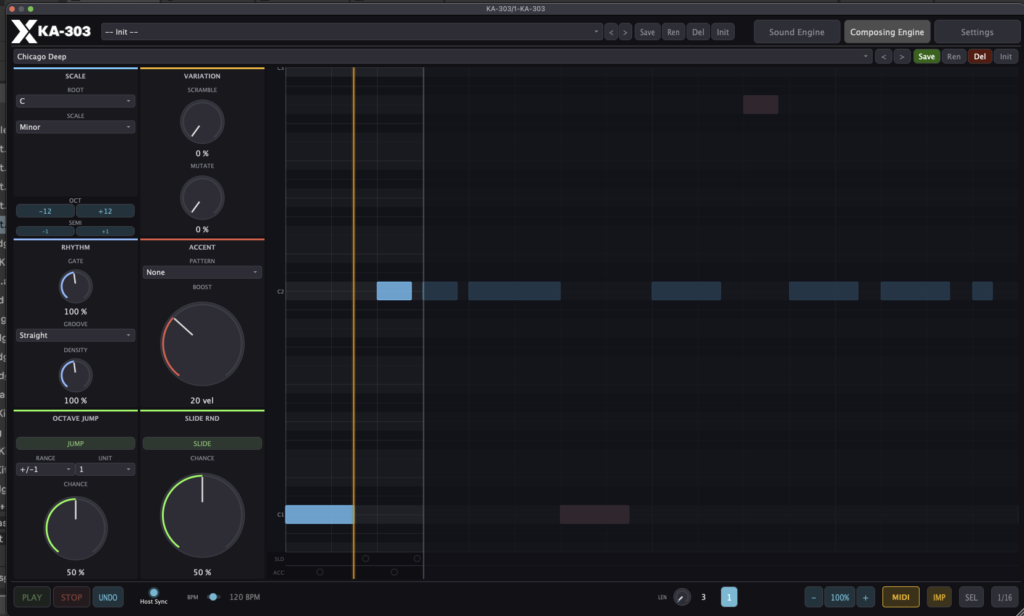Viewport: 1024px width, 616px height.
Task: Go to previous preset in top bar
Action: (x=611, y=31)
